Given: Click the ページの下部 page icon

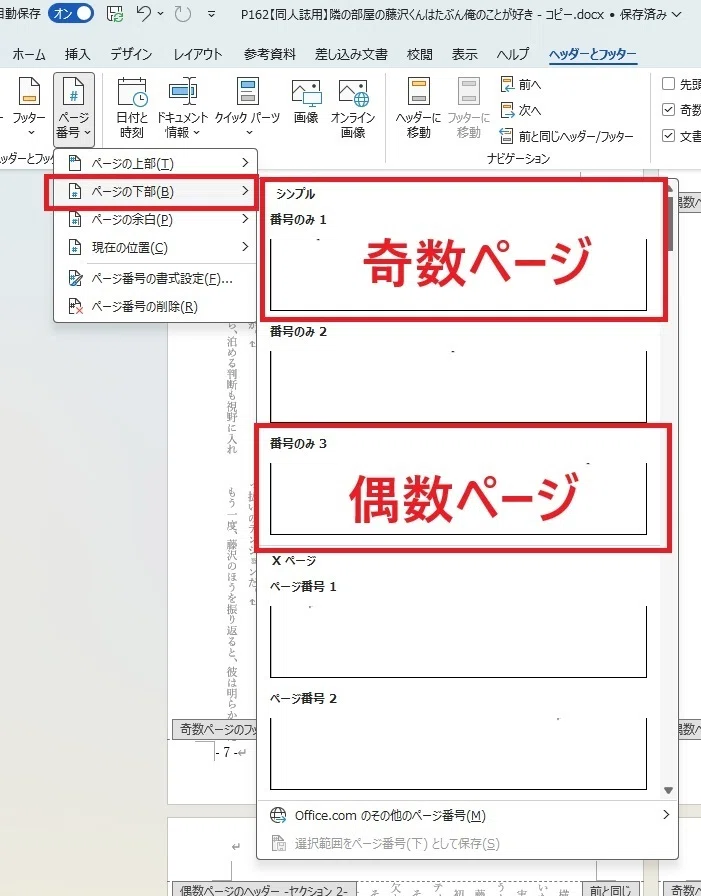Looking at the screenshot, I should click(x=75, y=191).
